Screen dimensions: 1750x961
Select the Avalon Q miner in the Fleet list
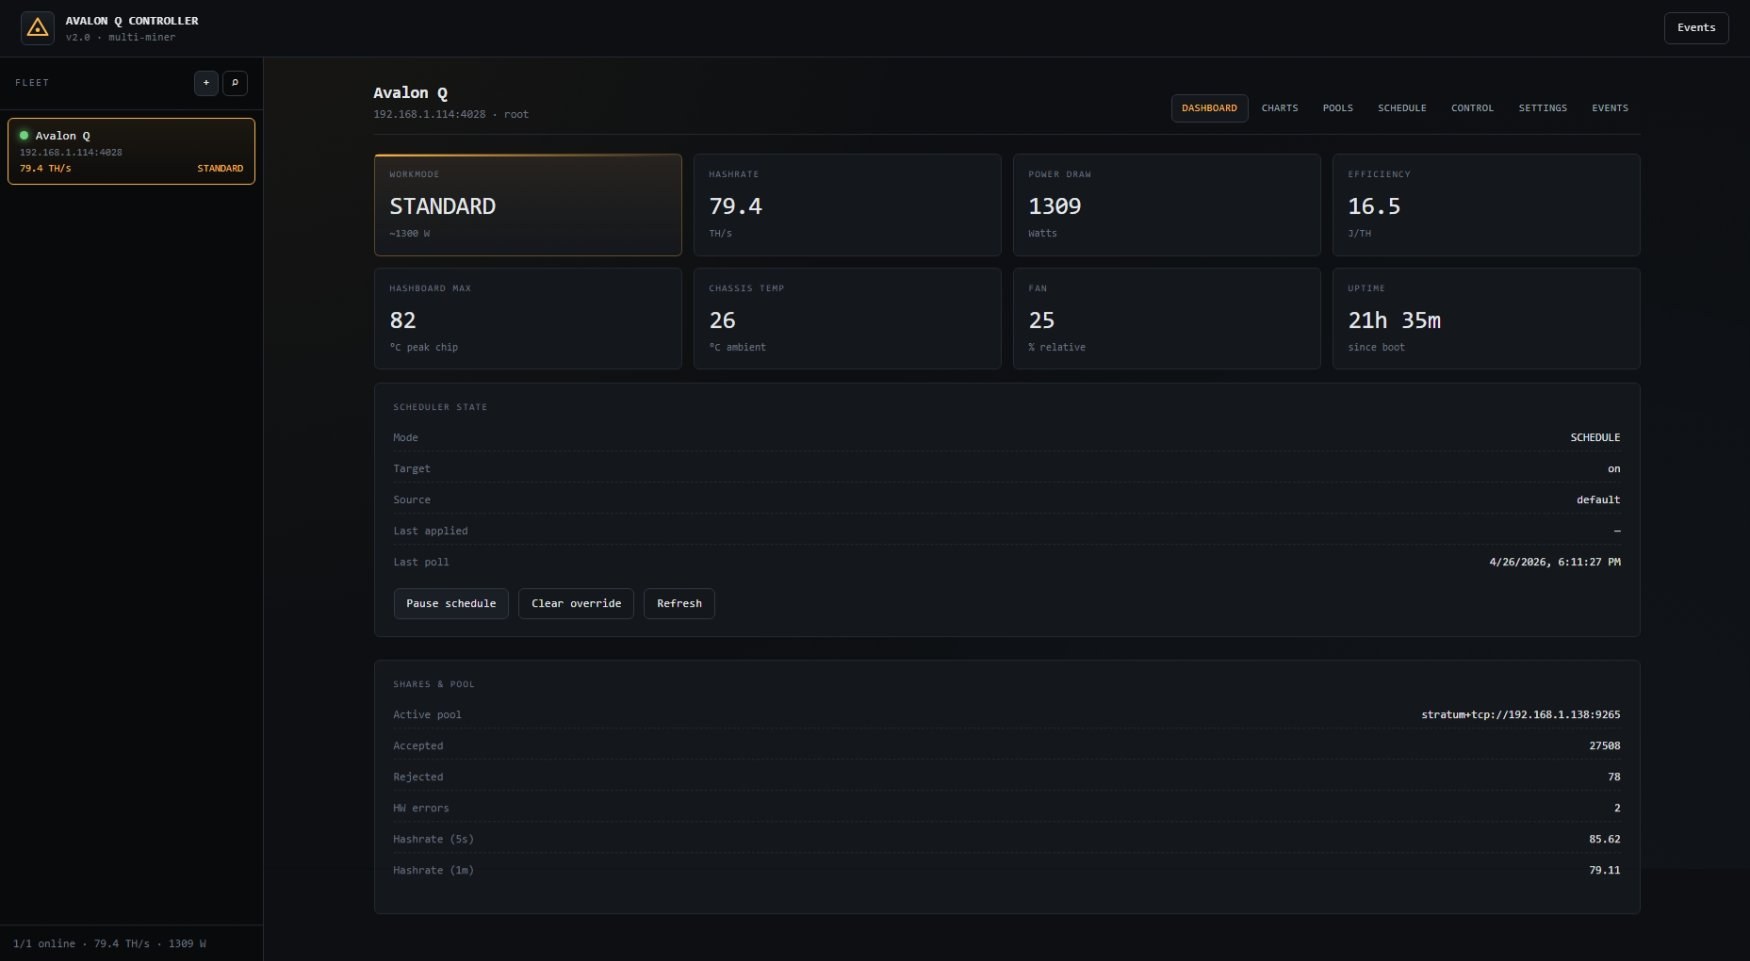click(131, 151)
